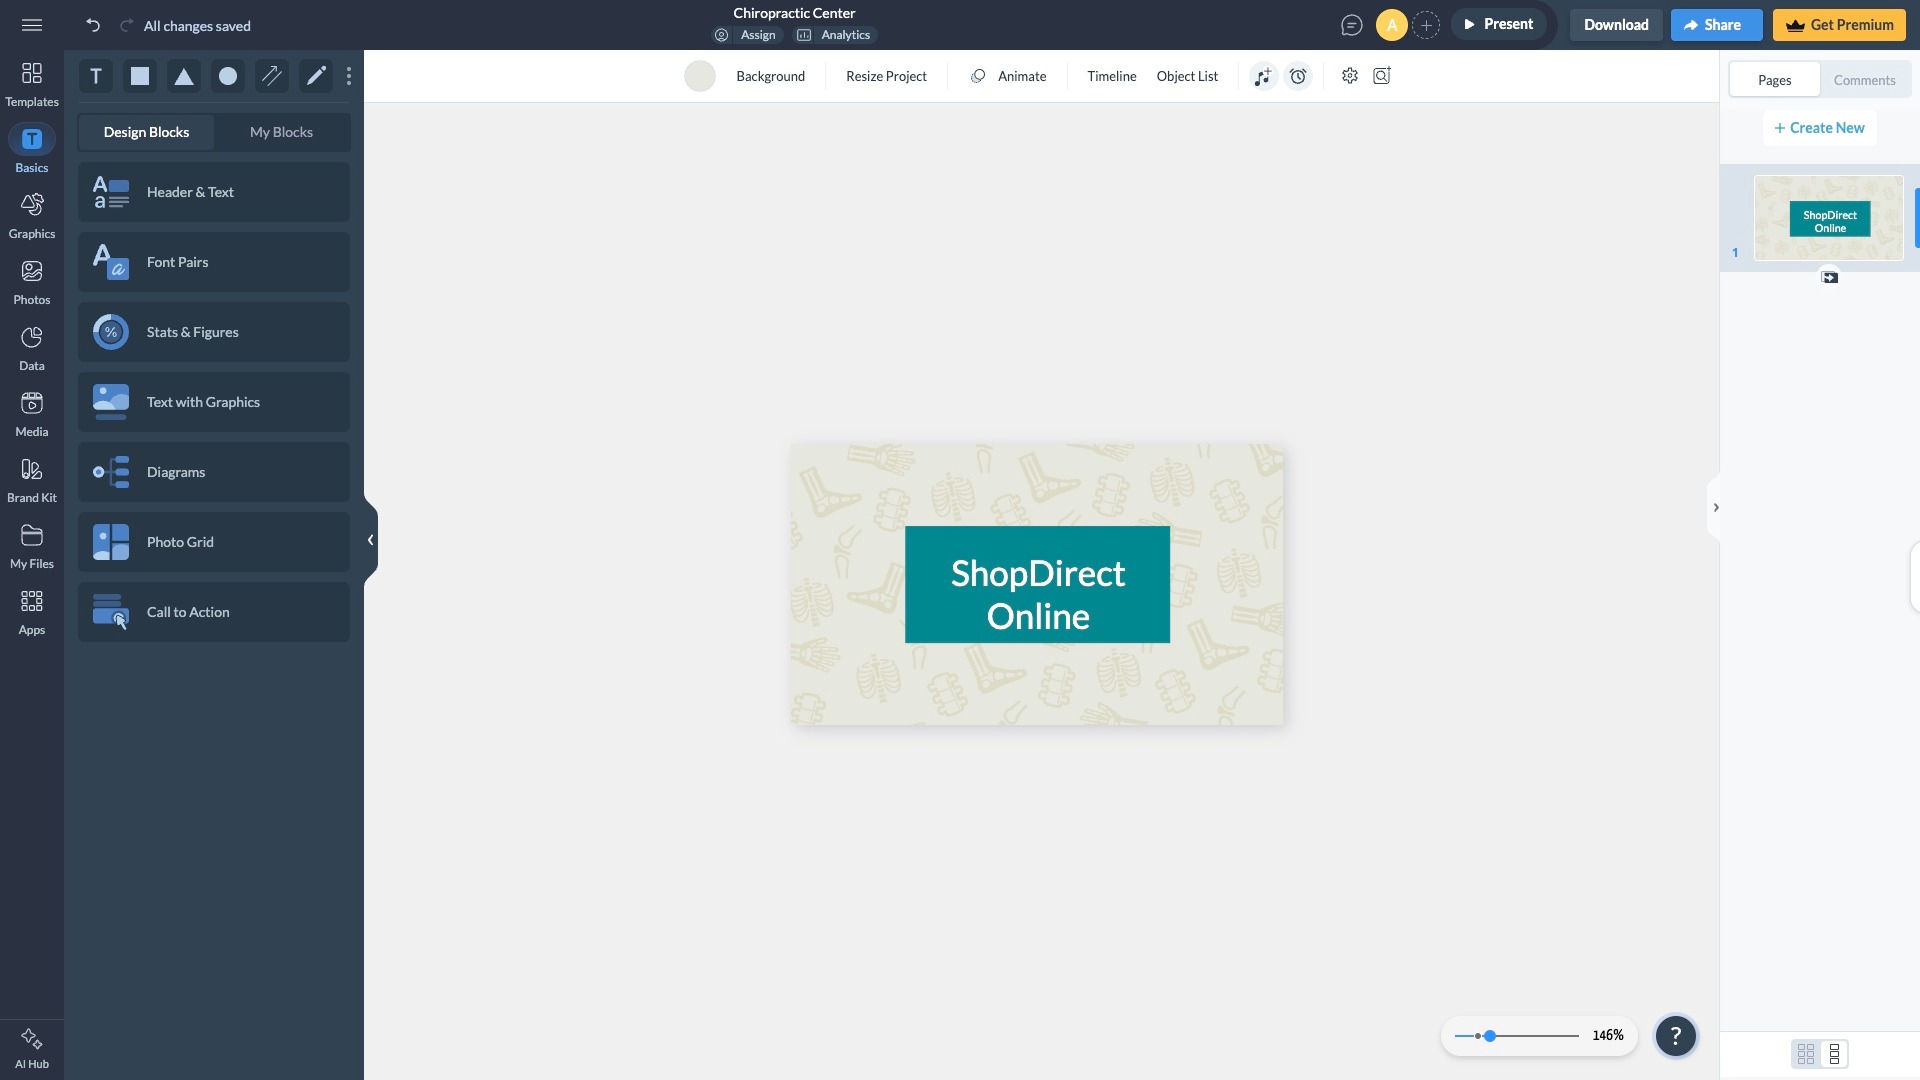Open the canvas settings gear

click(1350, 76)
